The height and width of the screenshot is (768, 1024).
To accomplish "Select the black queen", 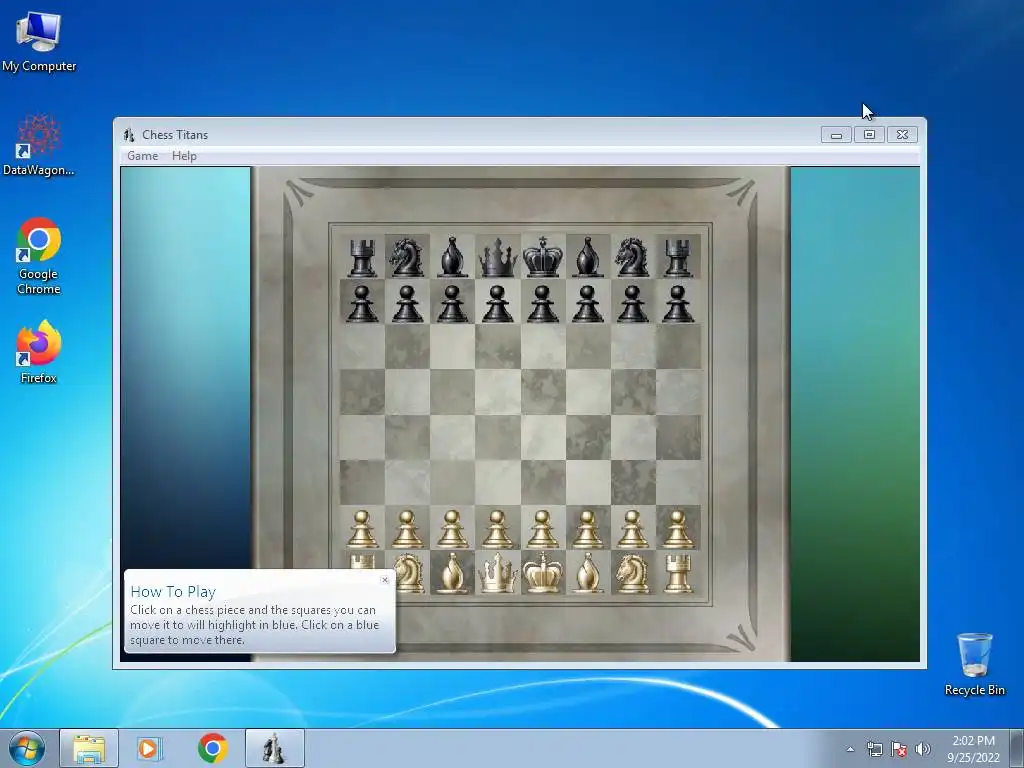I will 498,257.
